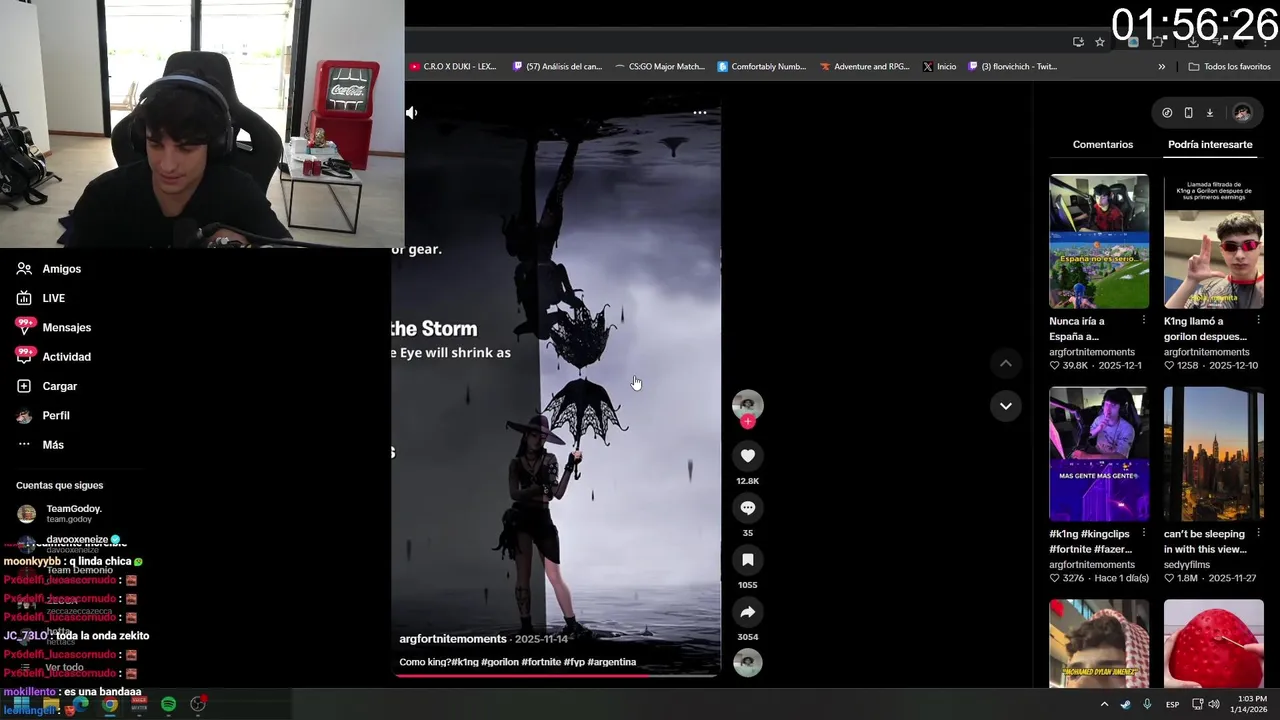
Task: Open LIVE section in the sidebar
Action: coord(41,298)
